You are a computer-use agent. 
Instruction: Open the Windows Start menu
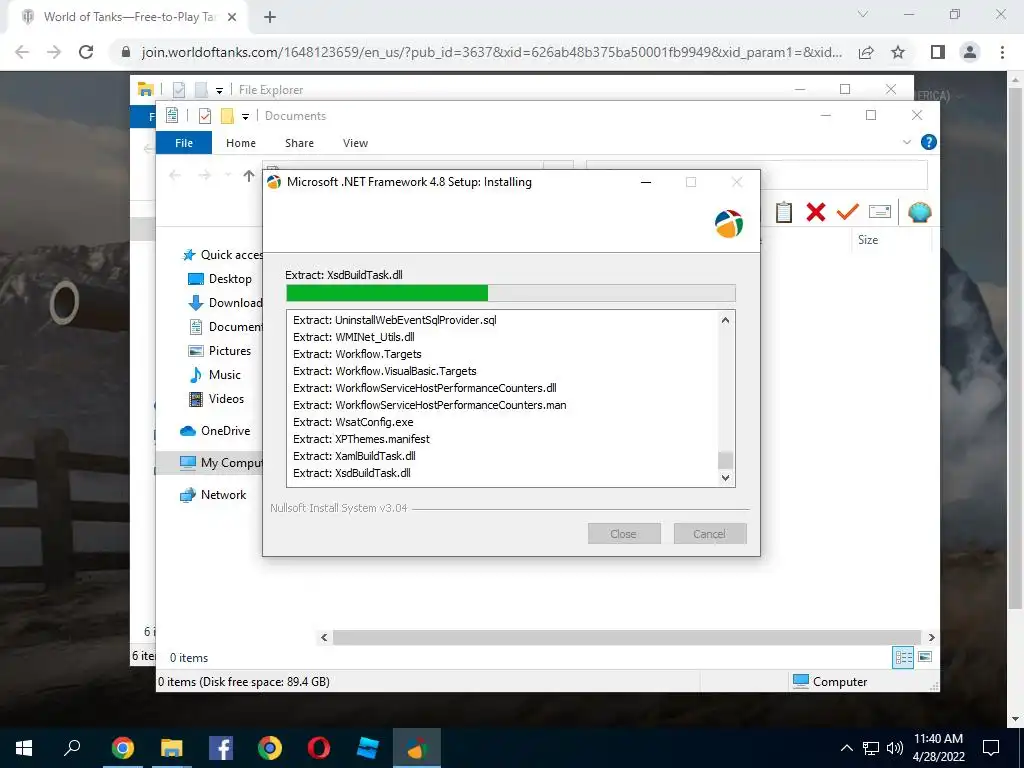pyautogui.click(x=24, y=748)
